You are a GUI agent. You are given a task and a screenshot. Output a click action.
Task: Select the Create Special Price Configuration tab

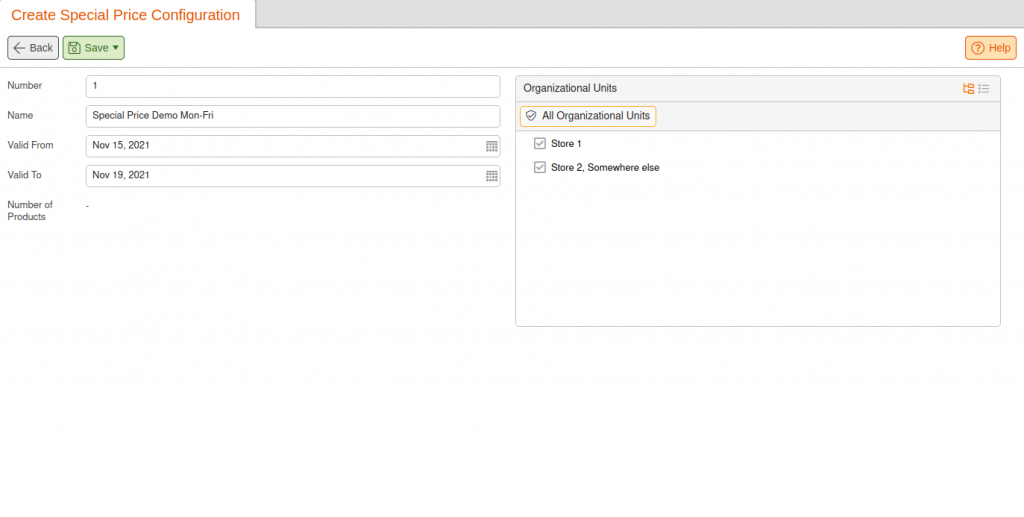click(125, 15)
